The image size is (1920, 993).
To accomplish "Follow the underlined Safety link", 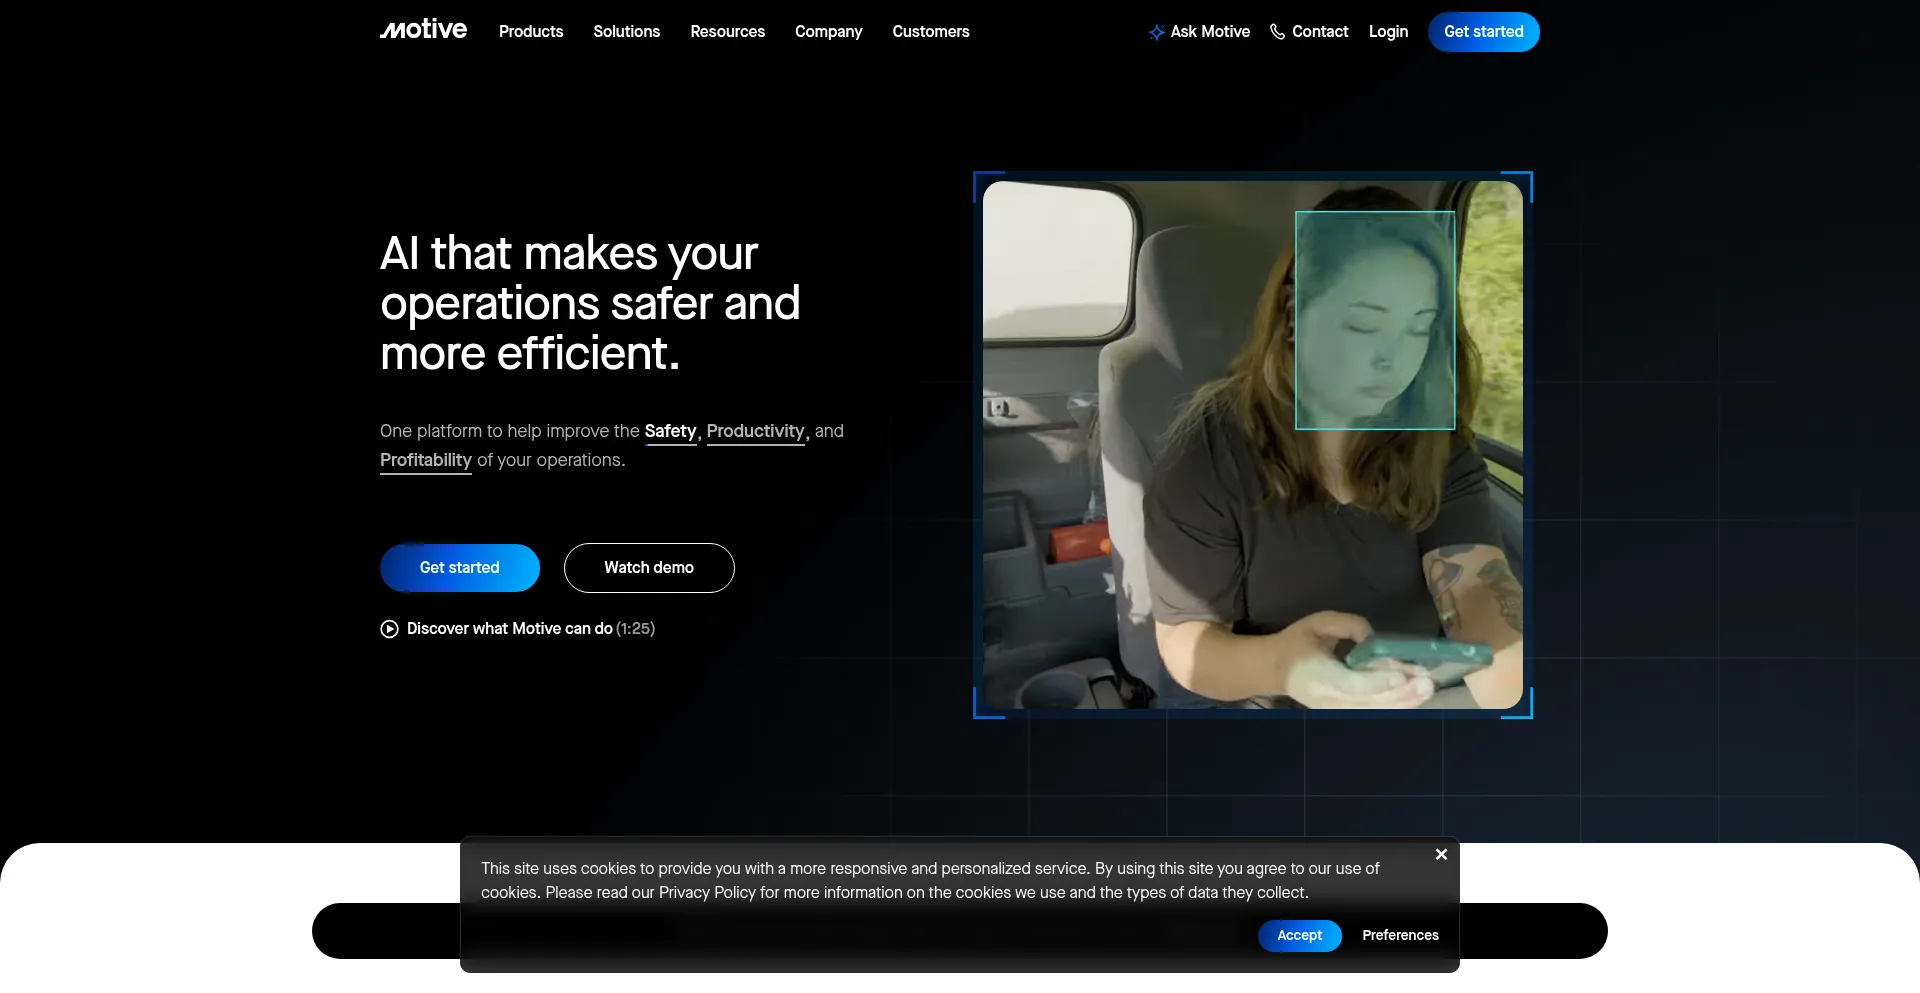I will point(670,431).
